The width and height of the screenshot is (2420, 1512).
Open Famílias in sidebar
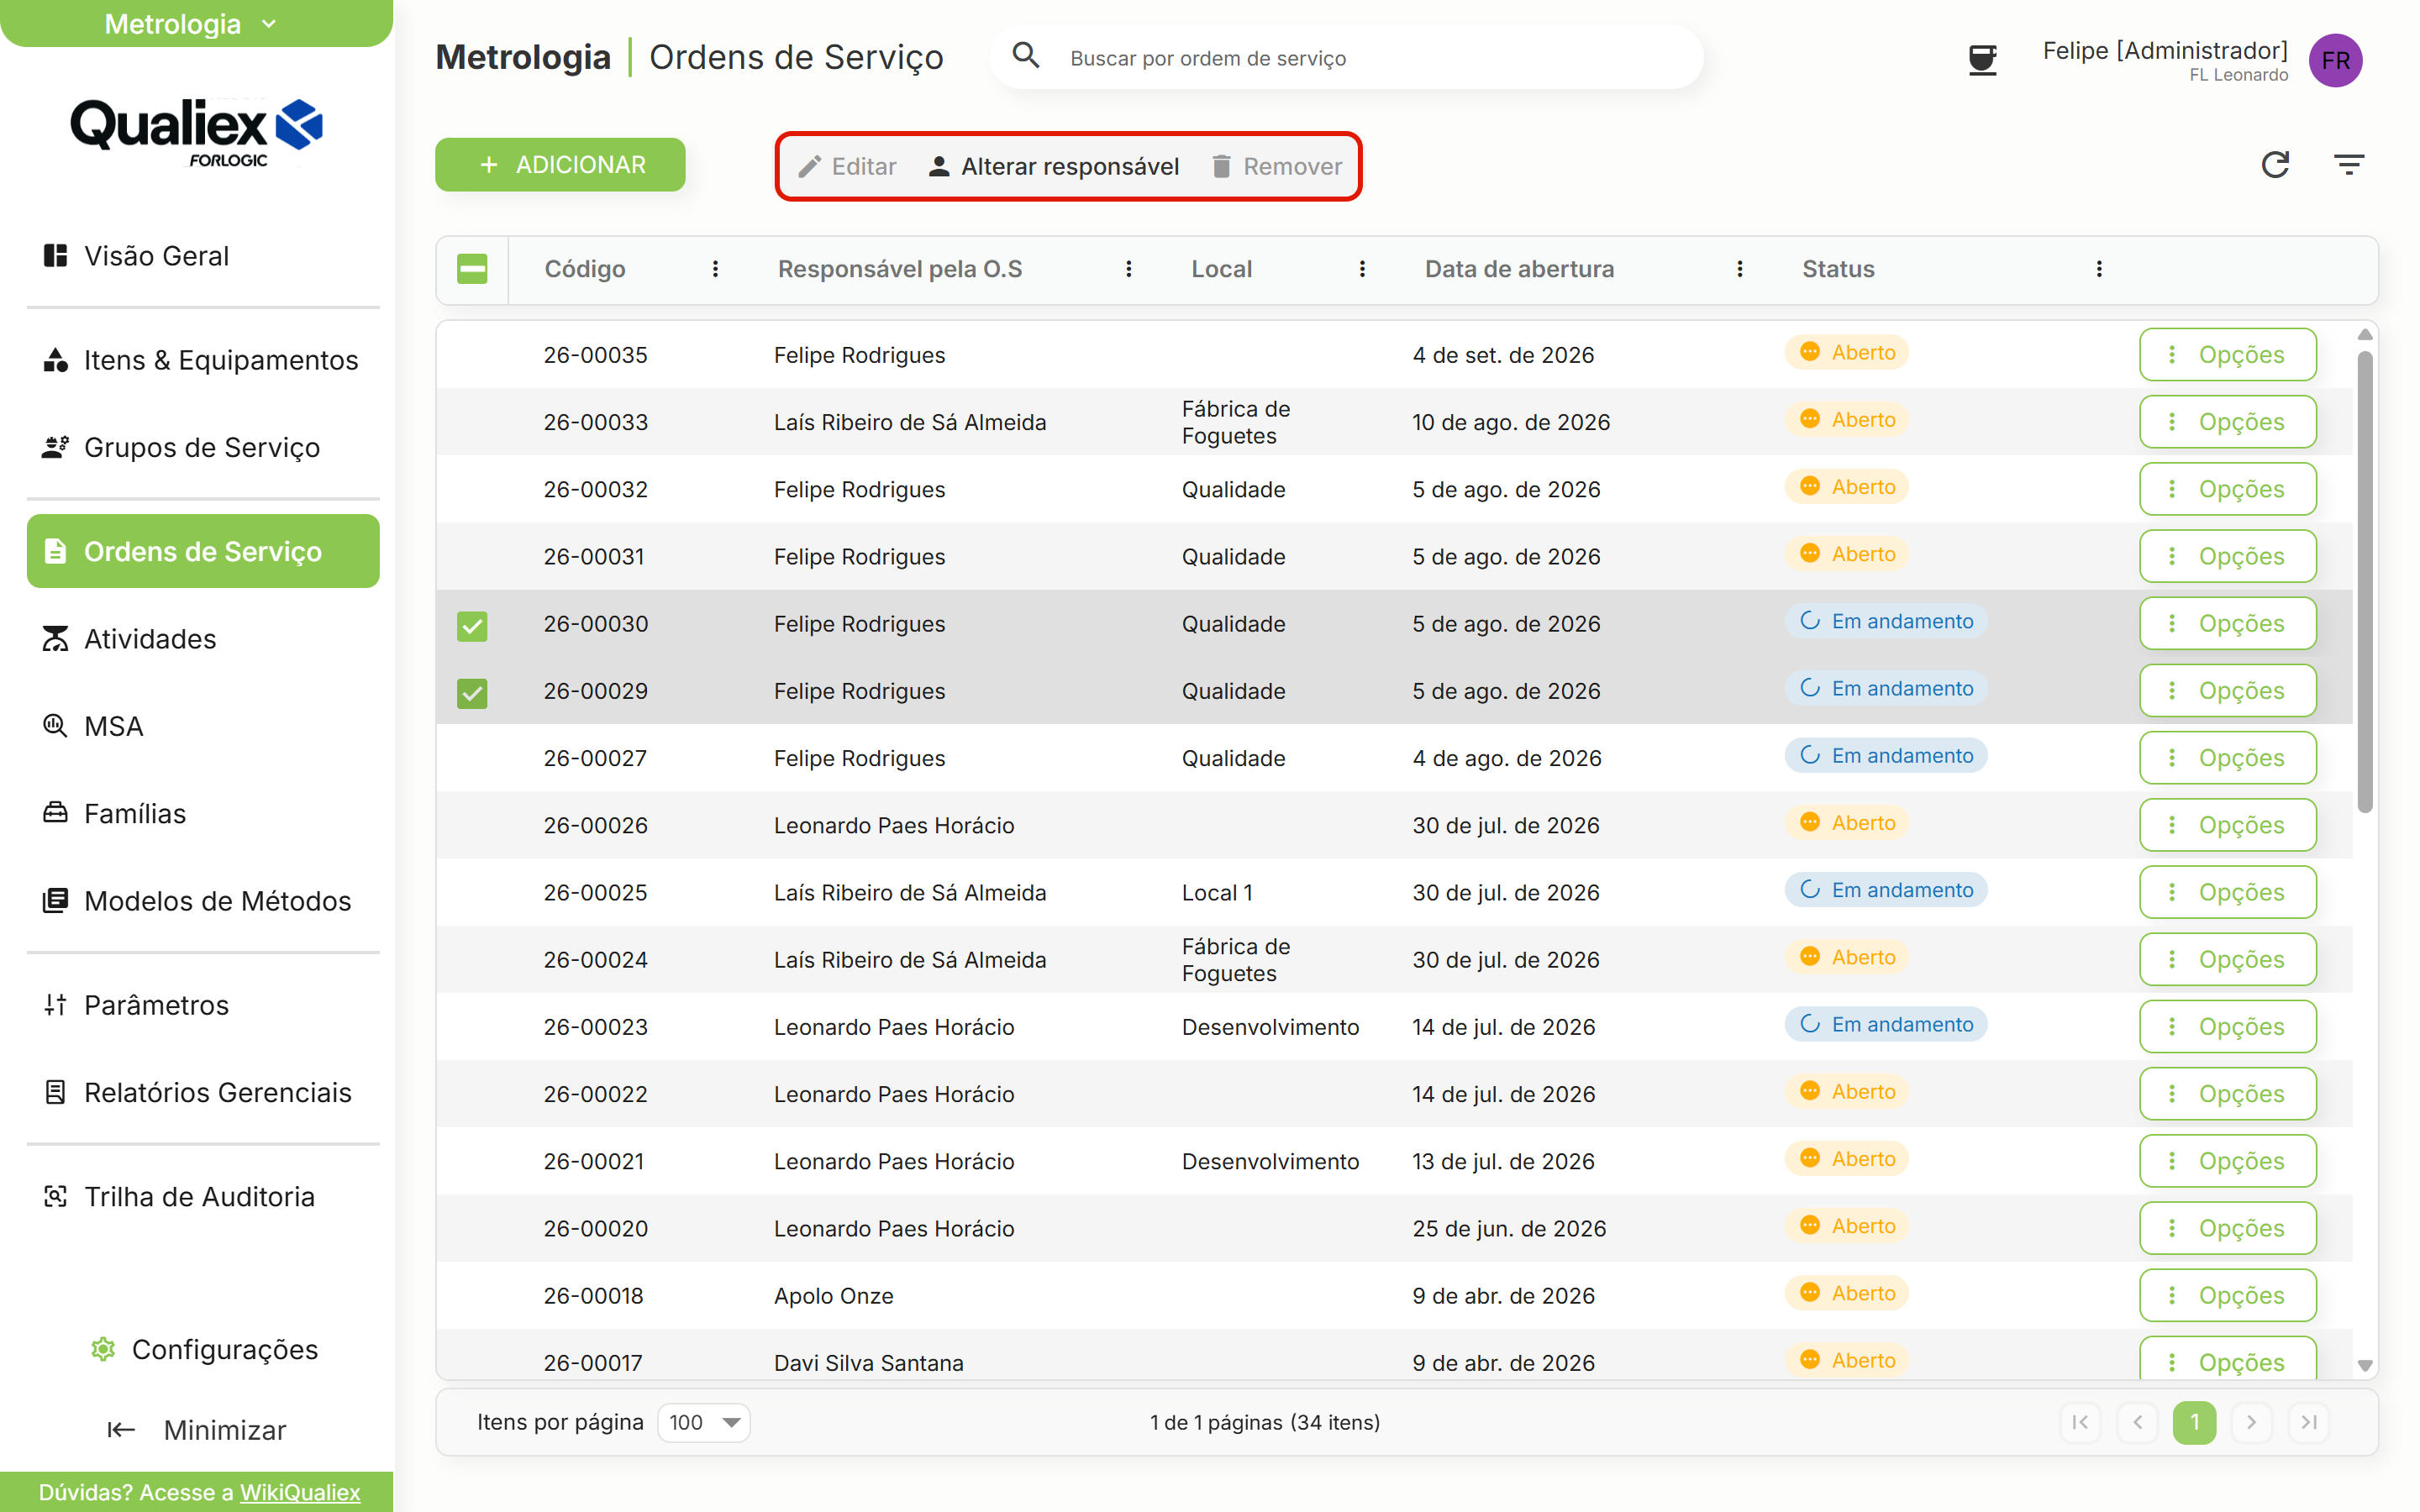203,813
